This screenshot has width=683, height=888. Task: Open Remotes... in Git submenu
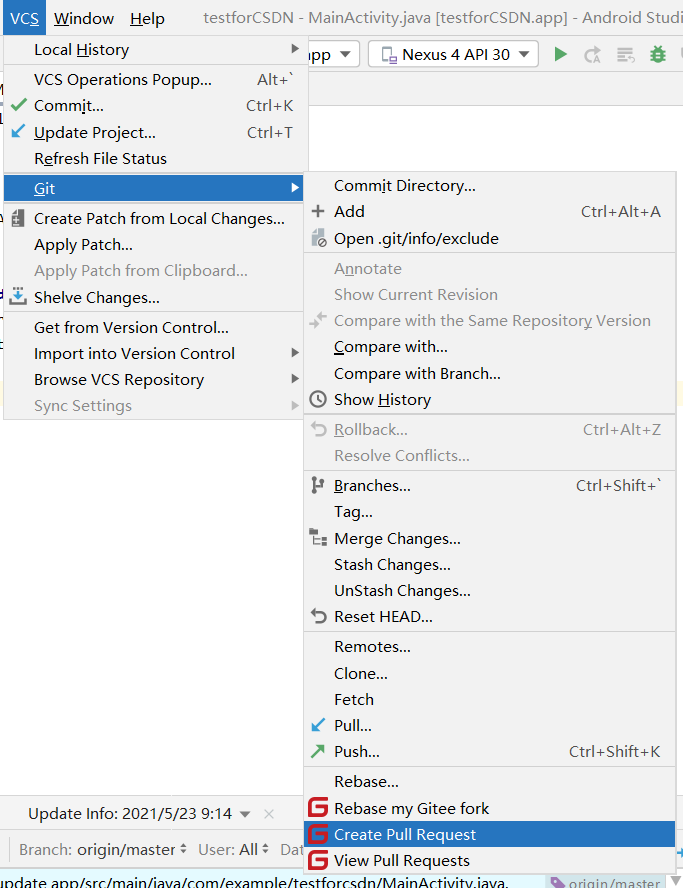[490, 647]
